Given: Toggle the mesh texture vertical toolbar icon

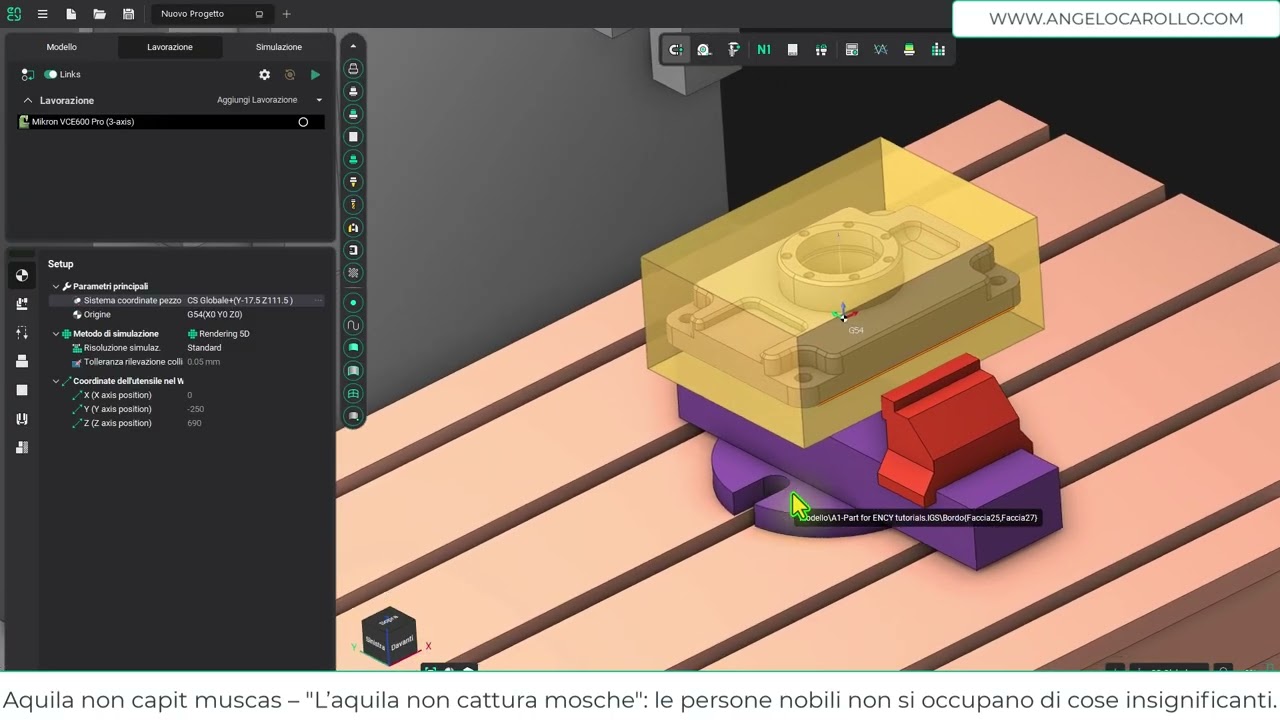Looking at the screenshot, I should pos(353,272).
